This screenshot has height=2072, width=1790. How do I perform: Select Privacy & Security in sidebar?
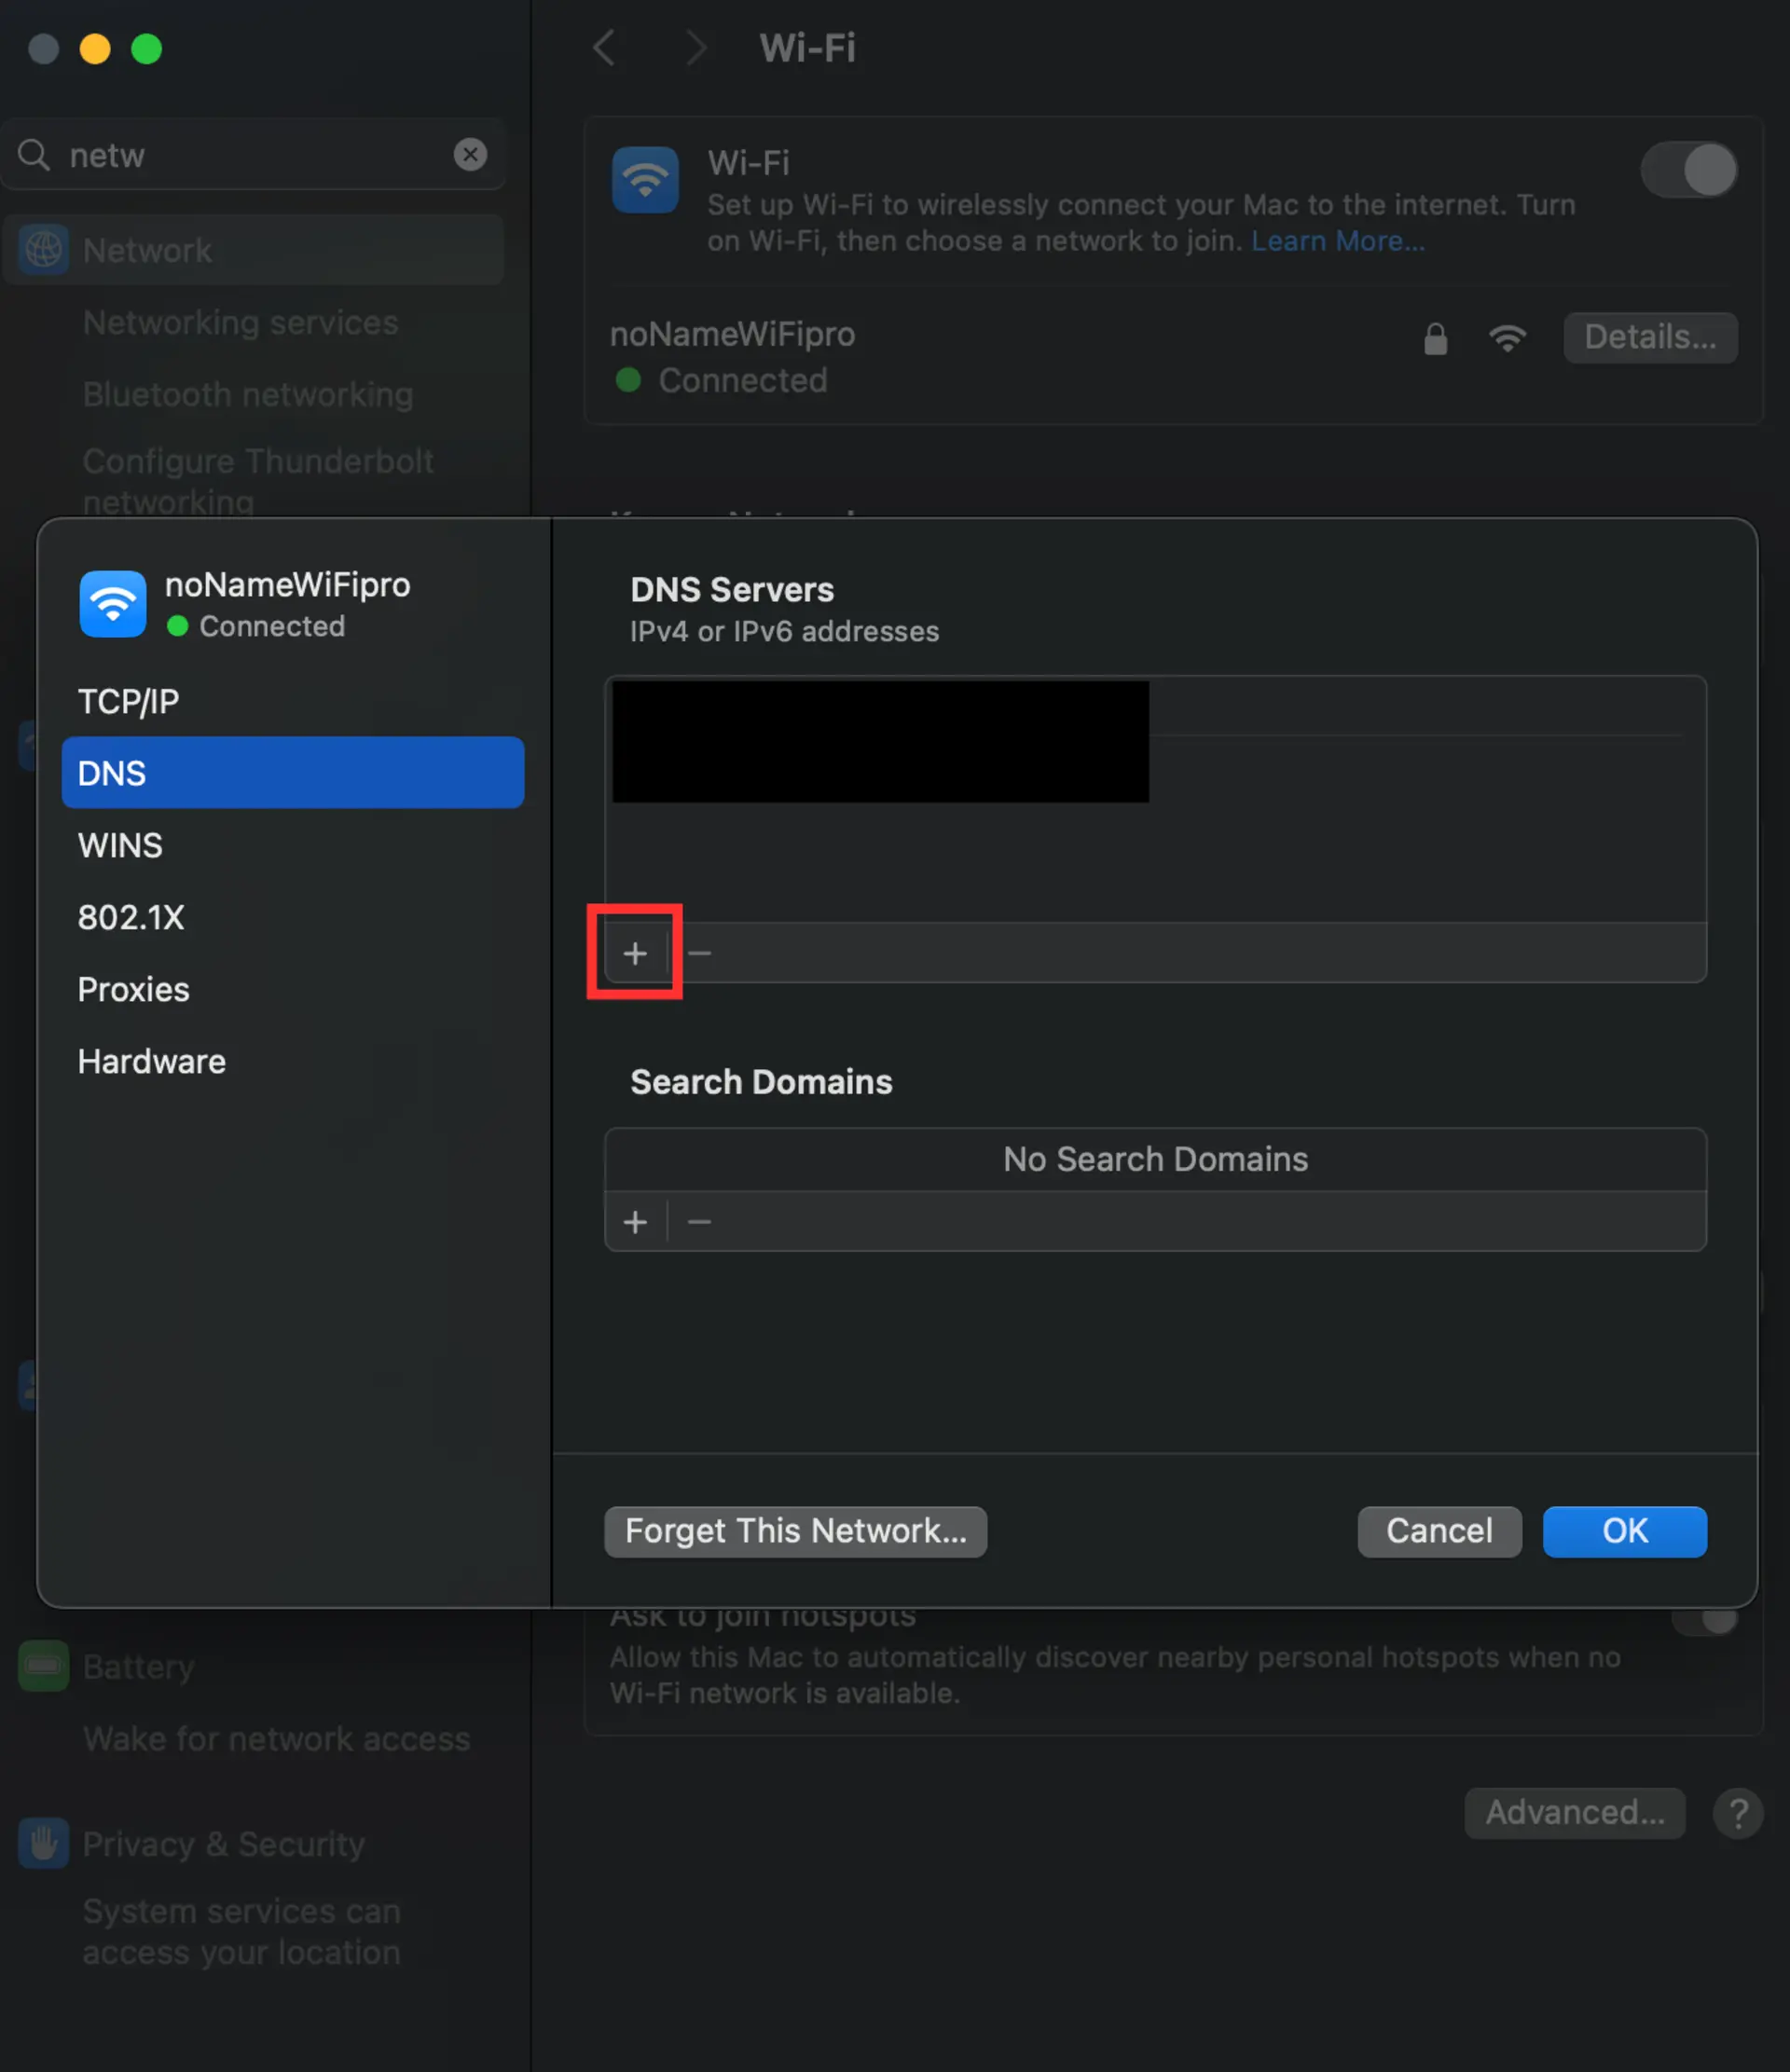254,1842
